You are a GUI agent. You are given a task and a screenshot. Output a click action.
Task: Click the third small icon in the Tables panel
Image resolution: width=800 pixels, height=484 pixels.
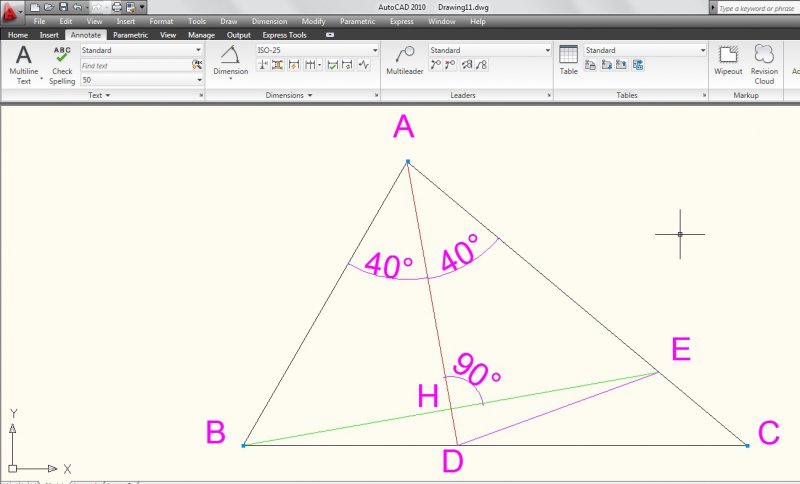[621, 65]
